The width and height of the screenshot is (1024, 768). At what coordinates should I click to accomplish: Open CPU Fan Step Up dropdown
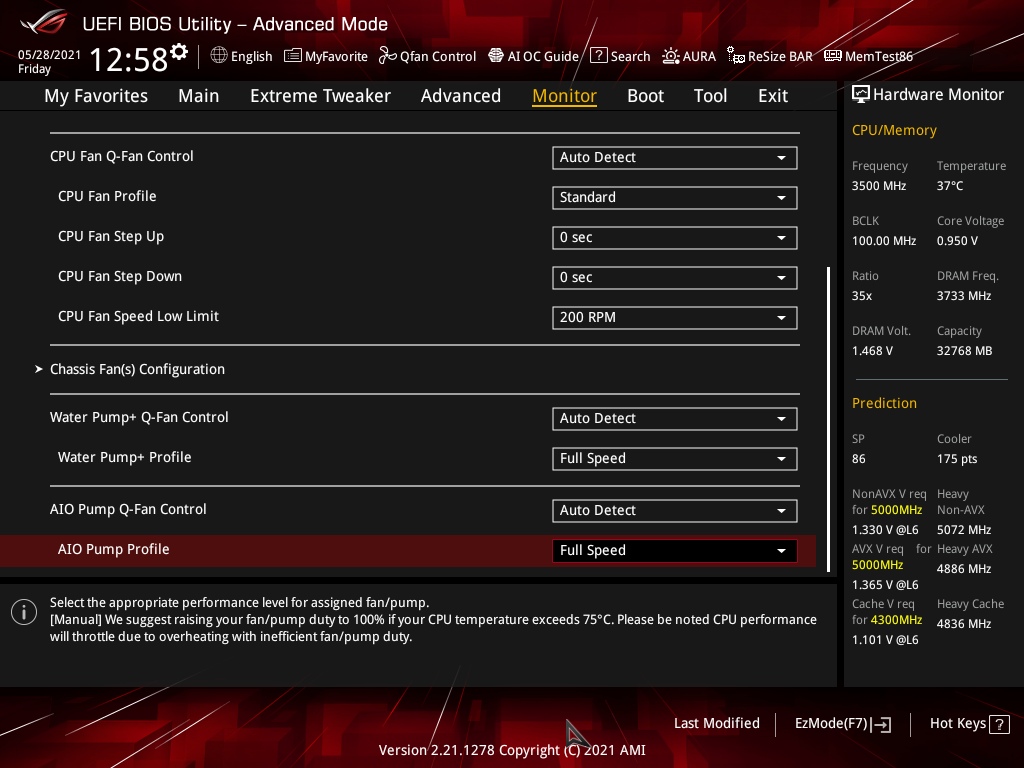click(675, 238)
